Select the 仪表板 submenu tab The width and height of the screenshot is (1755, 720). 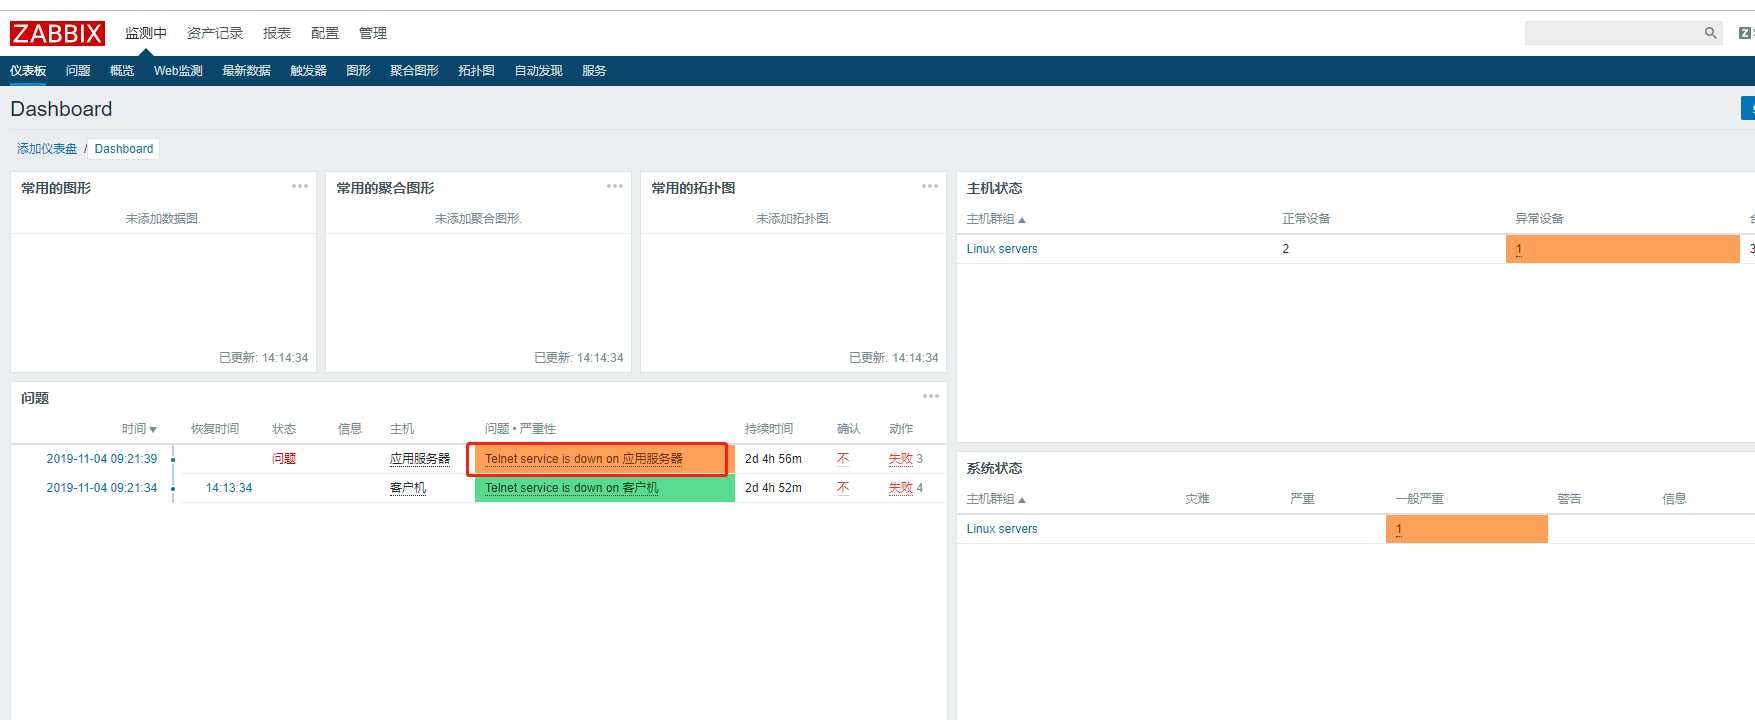28,71
